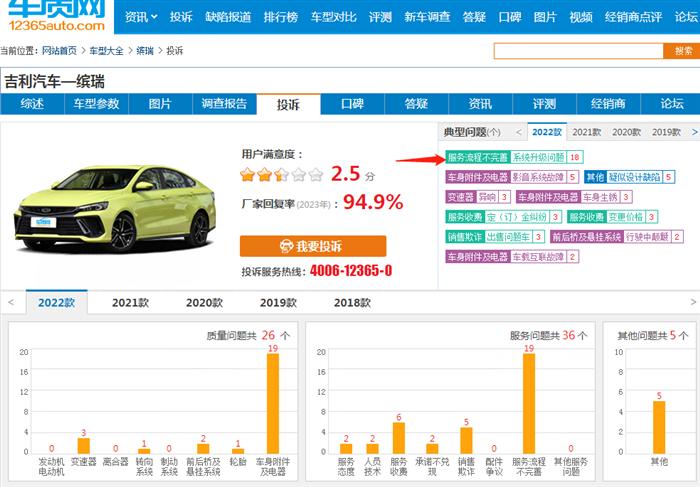The width and height of the screenshot is (700, 487).
Task: Open 口碑 in the top blue navigation
Action: [x=509, y=17]
